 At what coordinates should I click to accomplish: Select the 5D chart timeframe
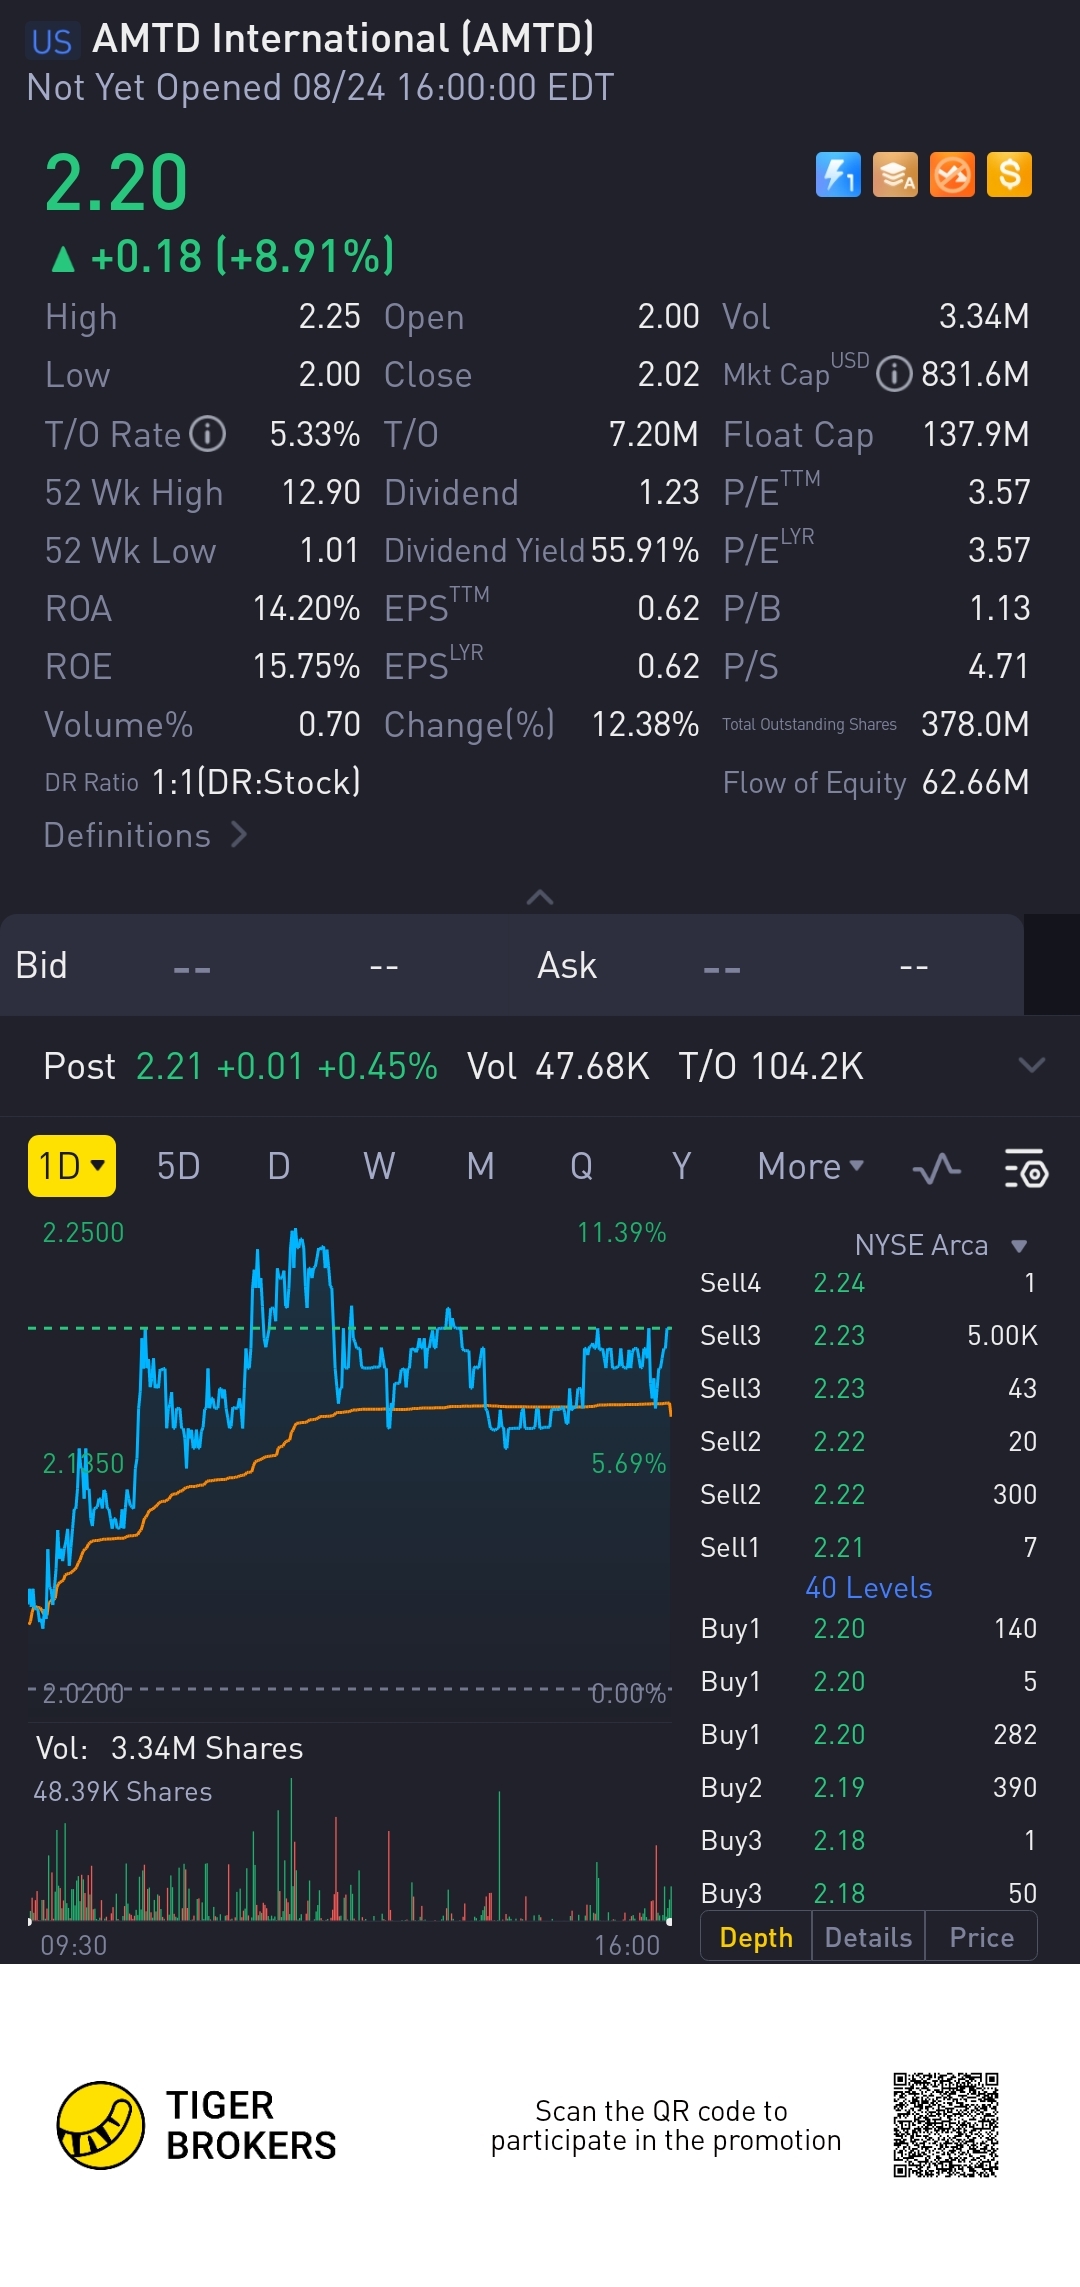click(x=178, y=1166)
